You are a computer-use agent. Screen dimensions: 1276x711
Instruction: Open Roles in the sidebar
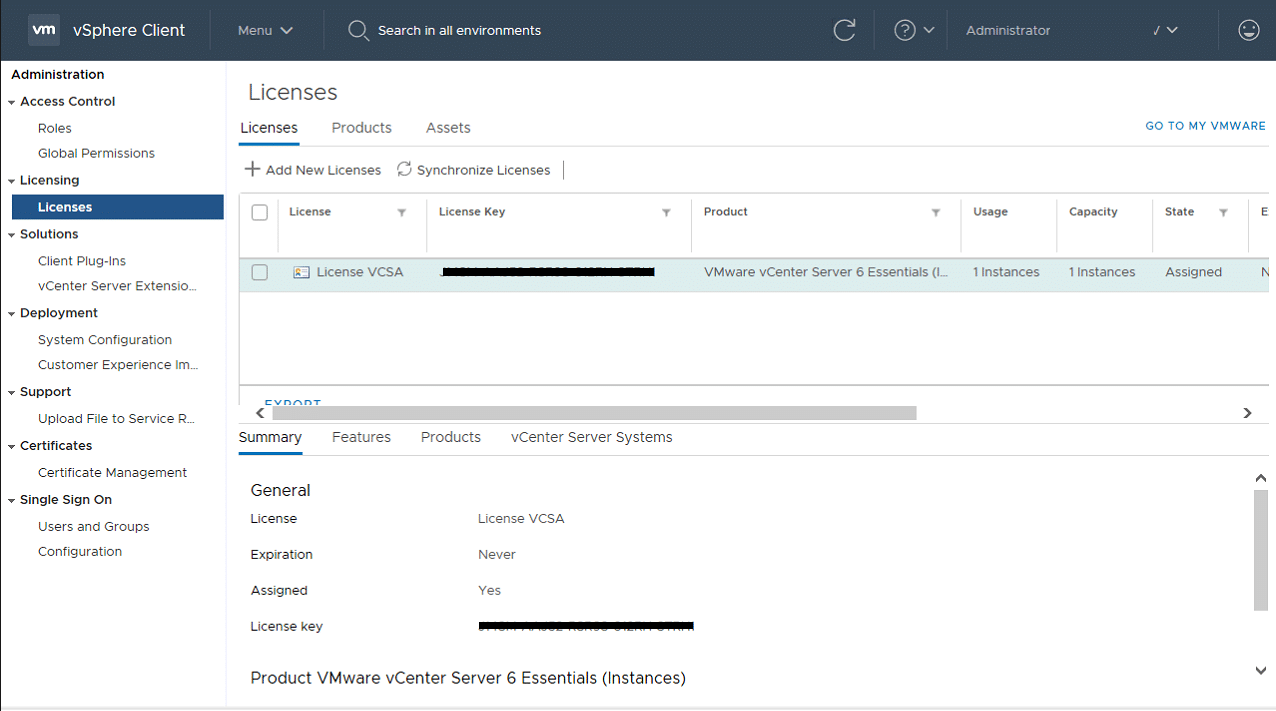(x=55, y=128)
